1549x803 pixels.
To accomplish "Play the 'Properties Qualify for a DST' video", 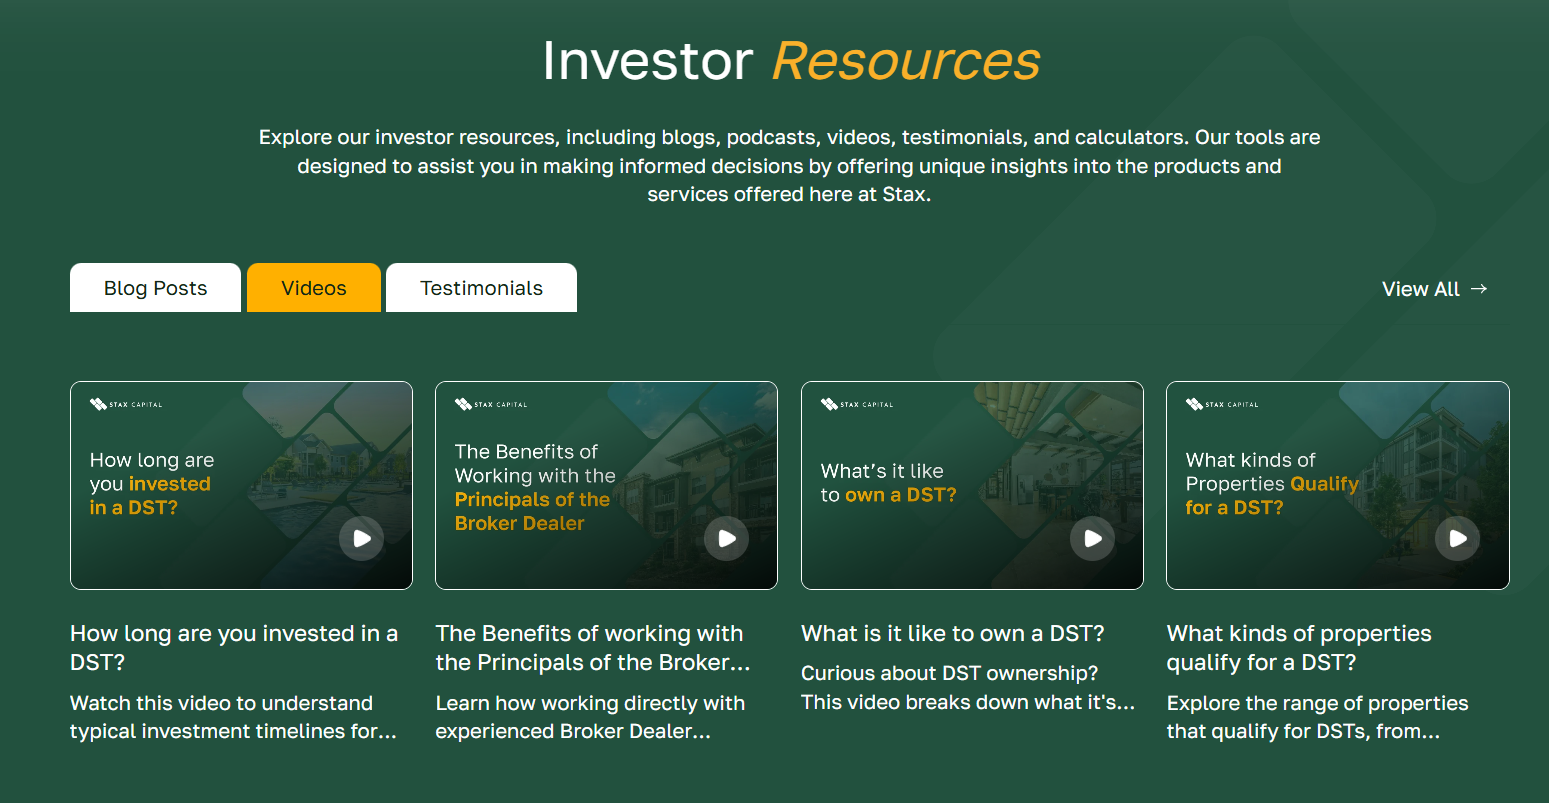I will [1457, 538].
